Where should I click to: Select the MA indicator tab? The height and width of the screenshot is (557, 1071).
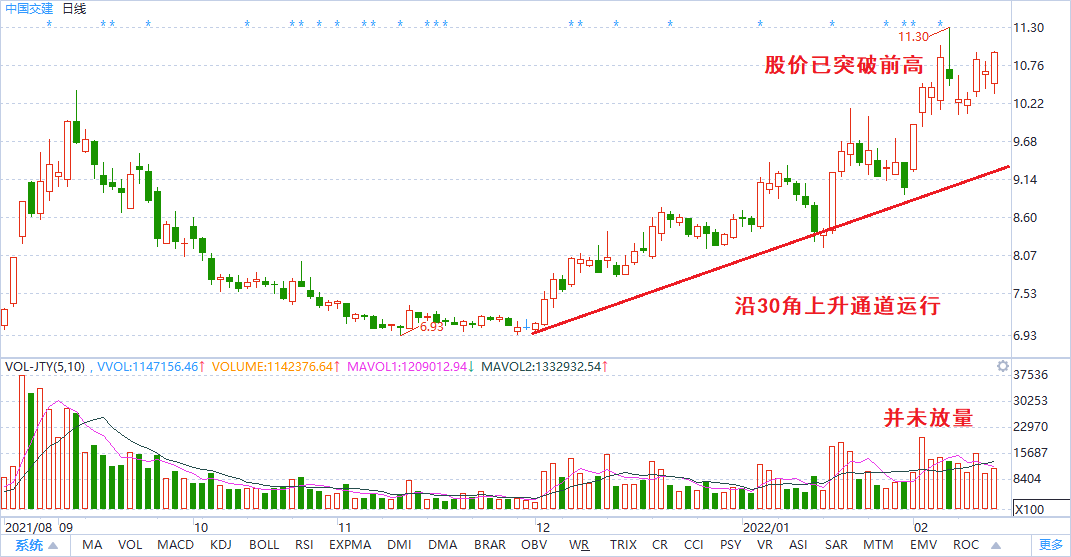tap(92, 545)
